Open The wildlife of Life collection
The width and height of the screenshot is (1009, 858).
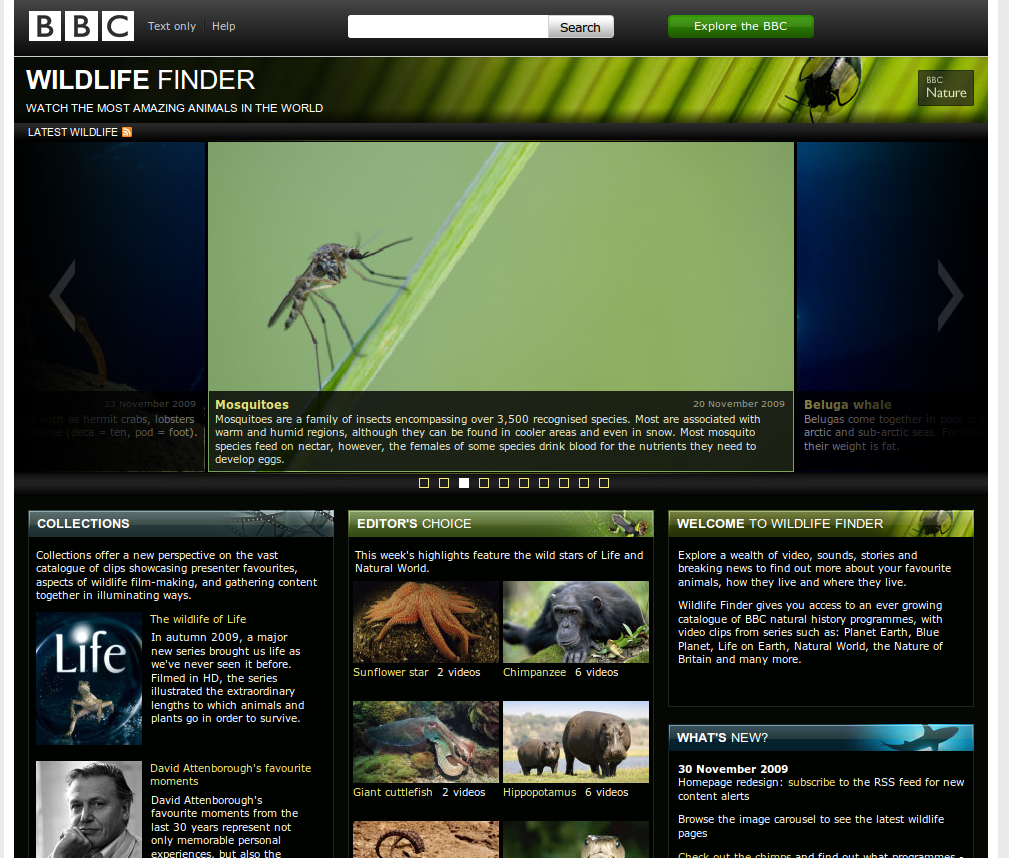click(x=198, y=619)
